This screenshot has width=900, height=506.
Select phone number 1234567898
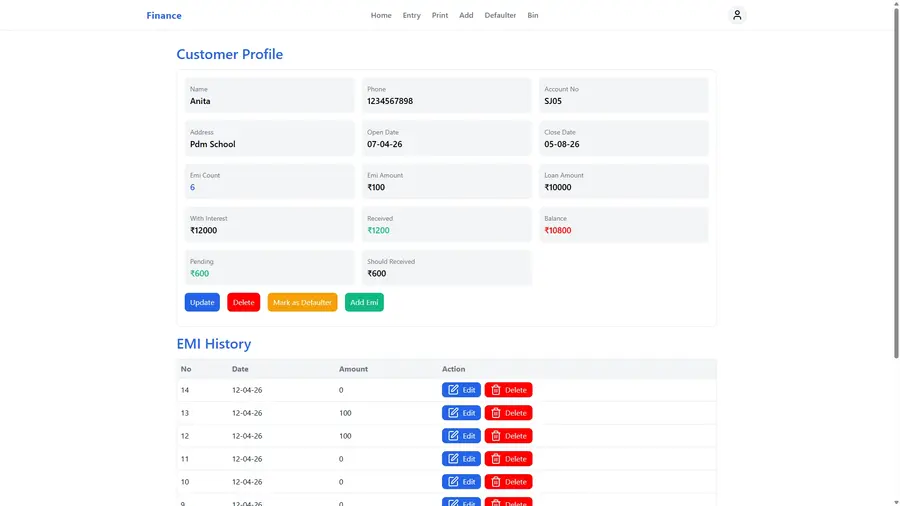click(390, 101)
